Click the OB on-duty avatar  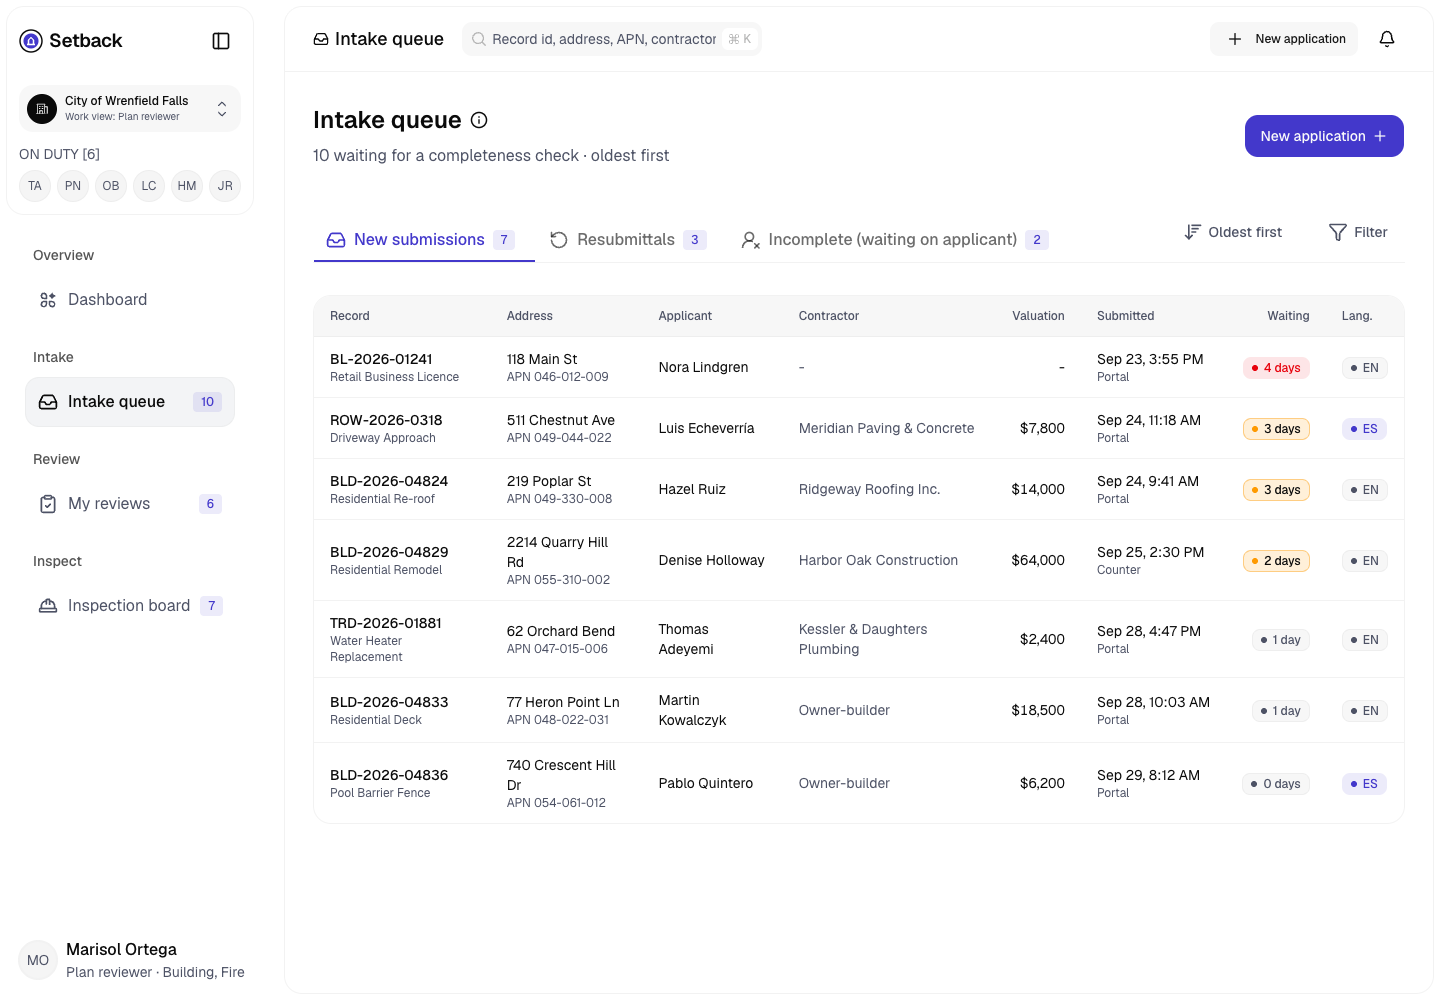111,186
